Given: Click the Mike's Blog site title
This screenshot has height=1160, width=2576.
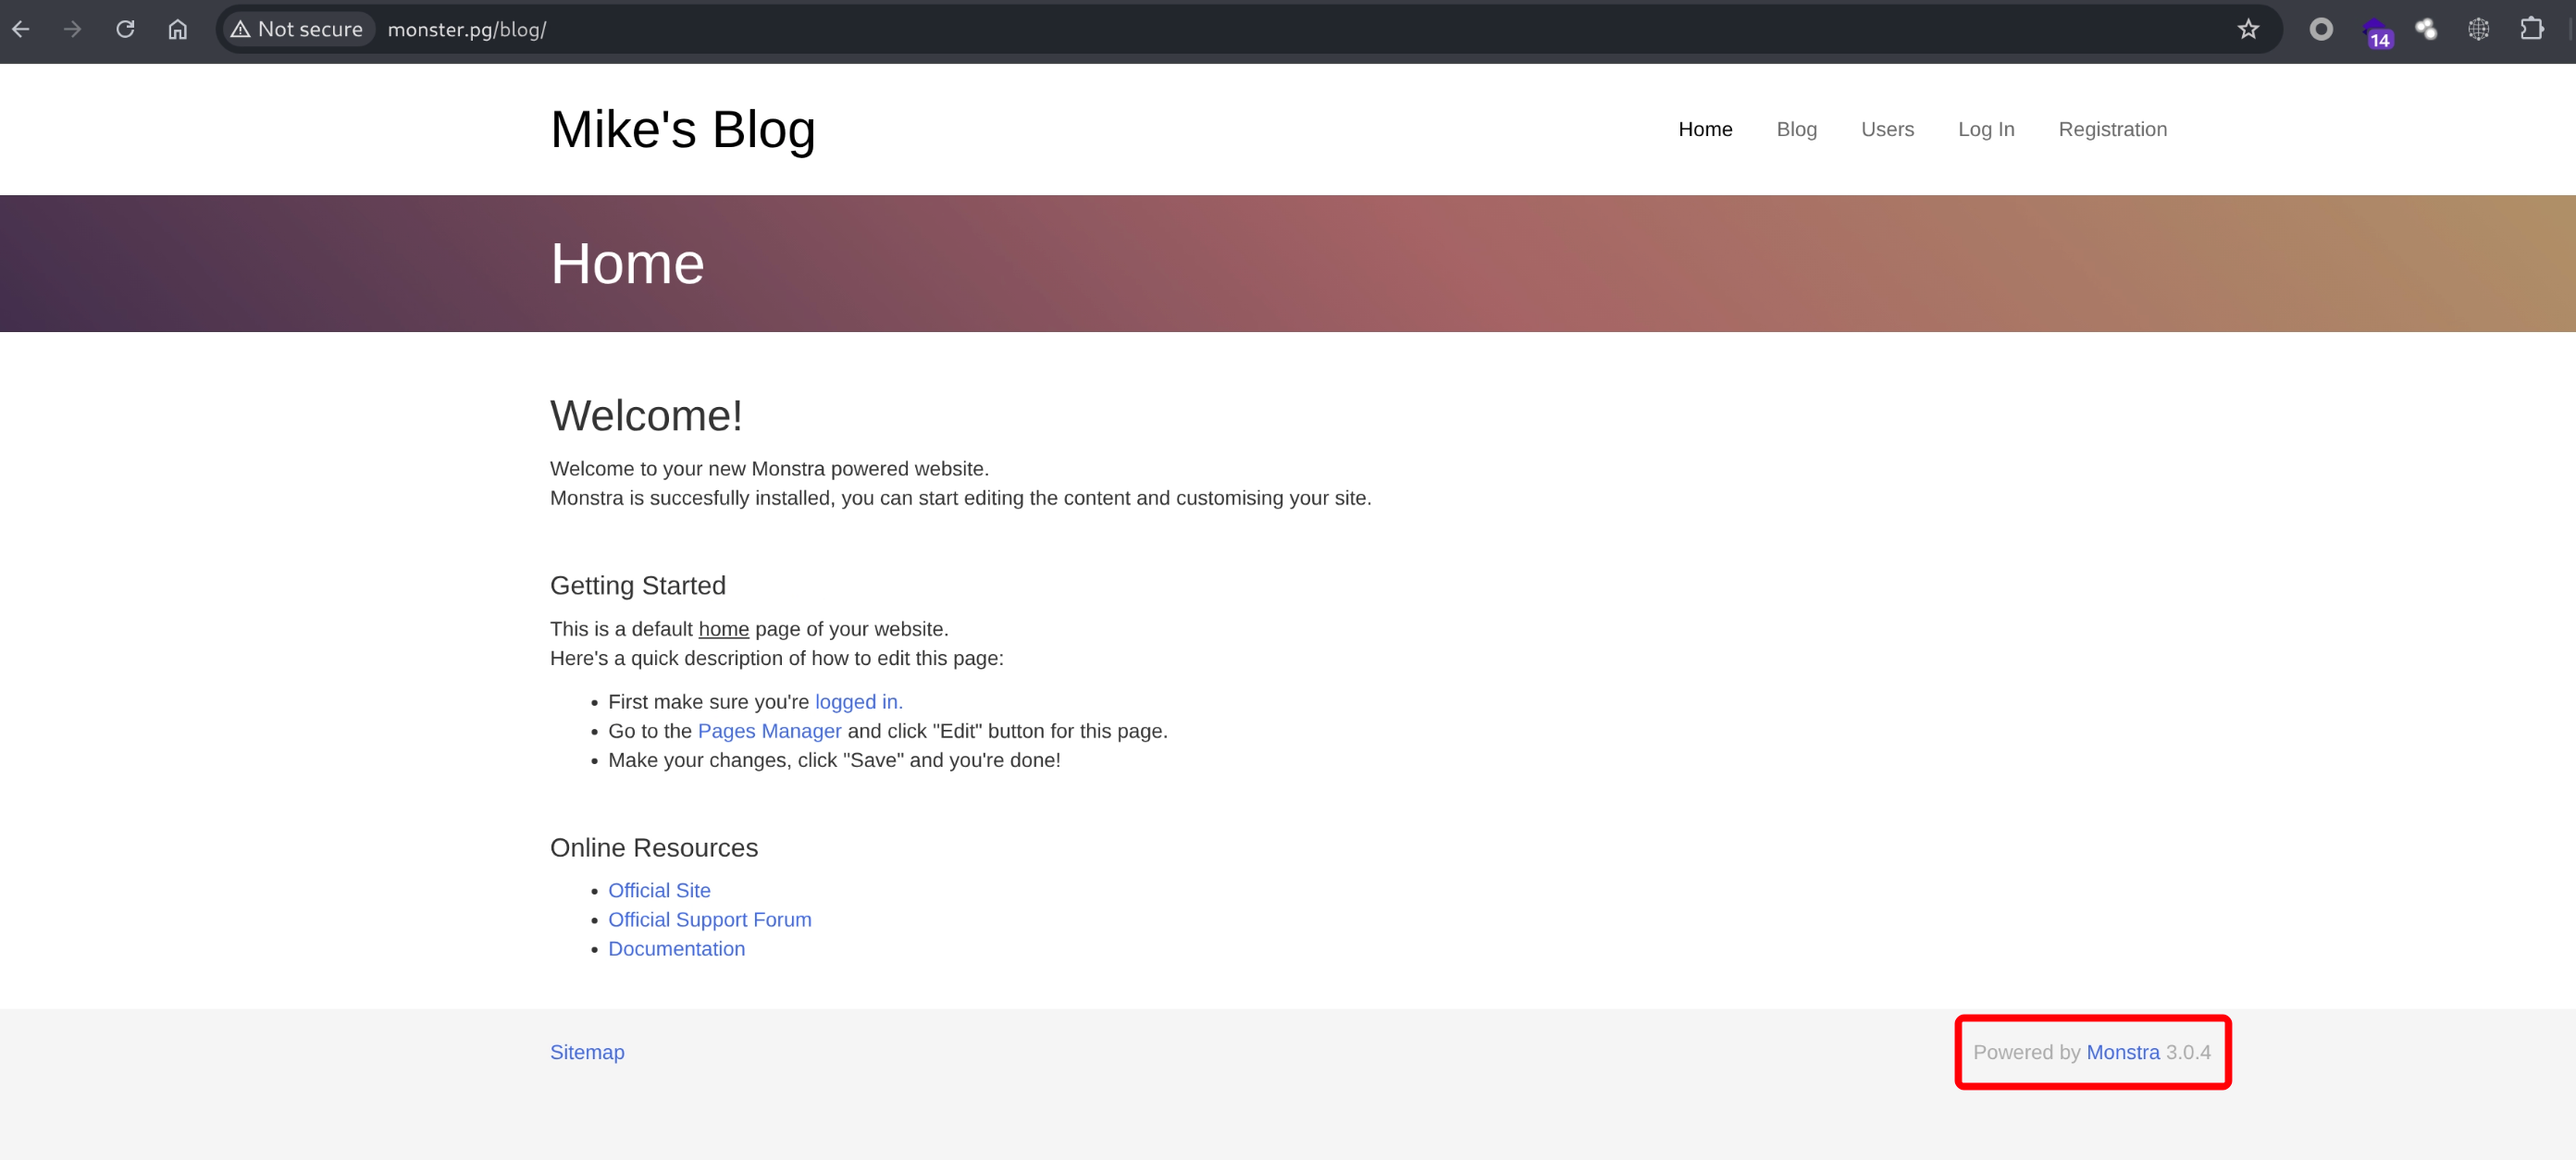Looking at the screenshot, I should pyautogui.click(x=682, y=129).
